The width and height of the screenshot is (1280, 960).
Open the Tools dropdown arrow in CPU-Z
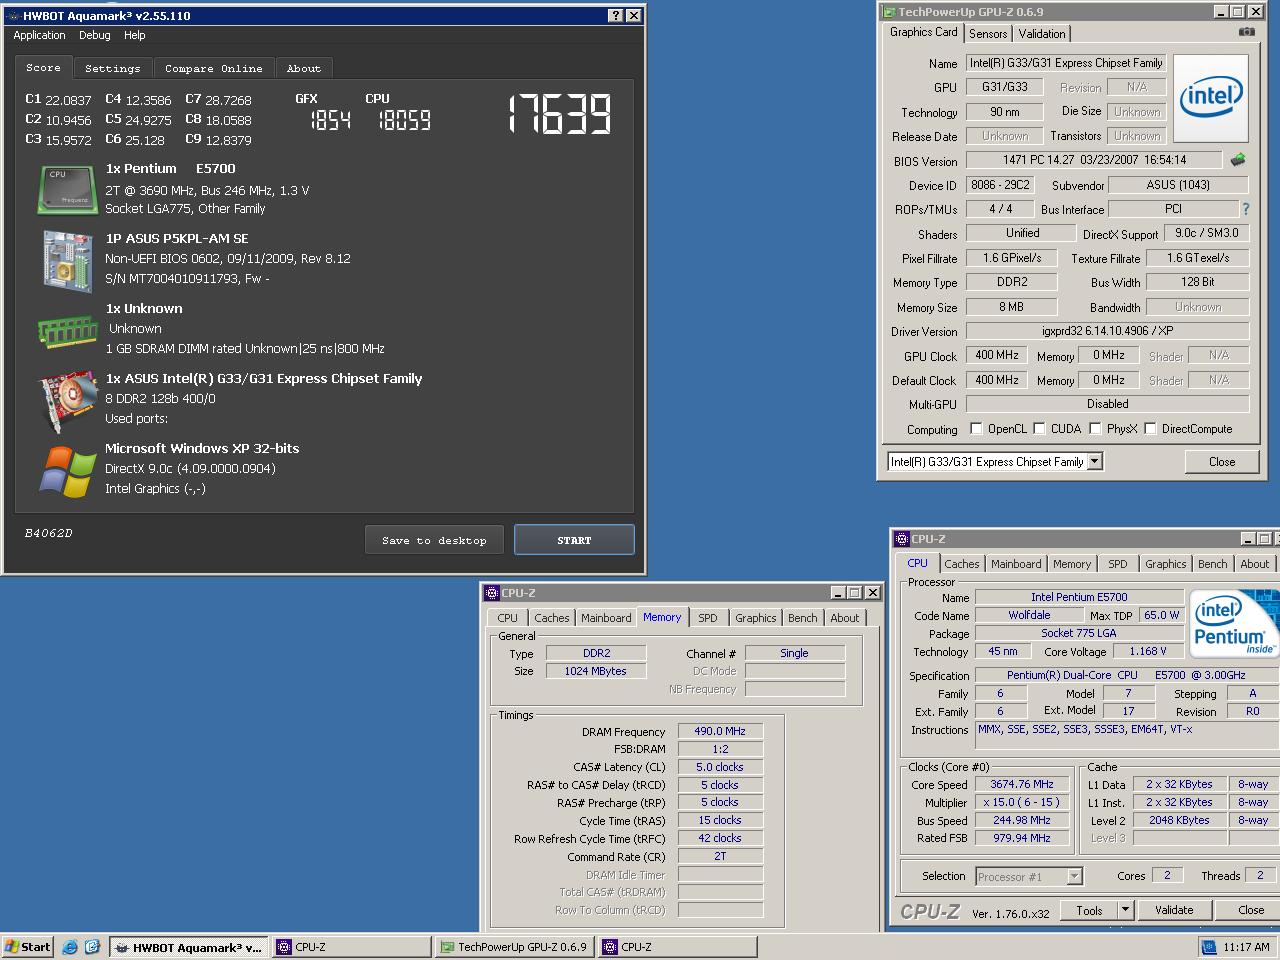[x=1125, y=910]
